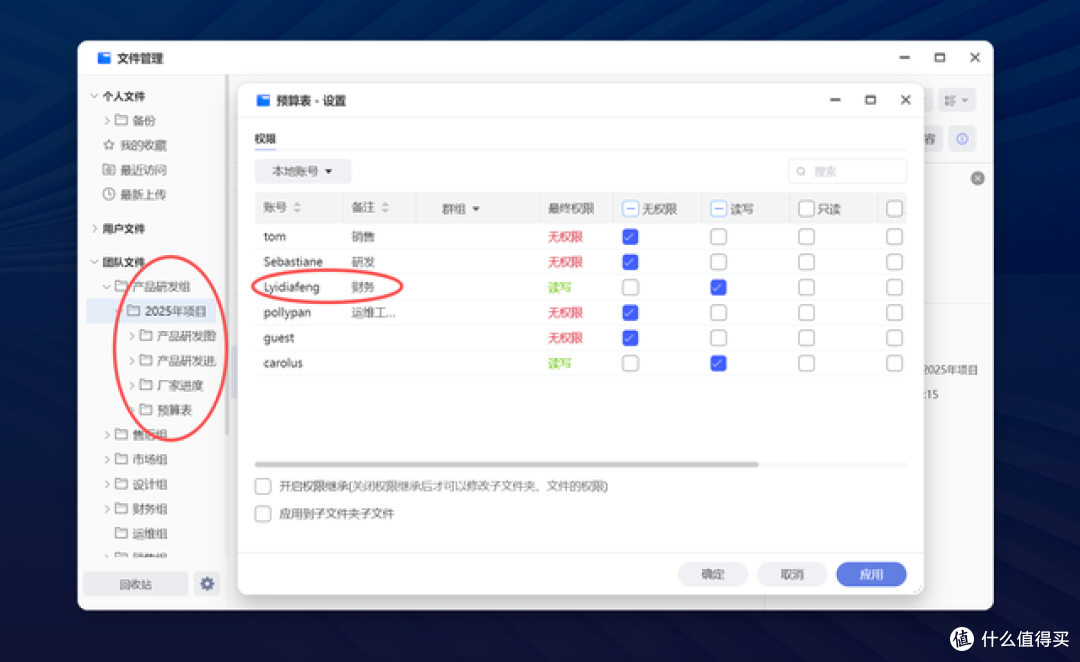Sort by 账号 column arrows
This screenshot has width=1080, height=662.
[x=297, y=207]
